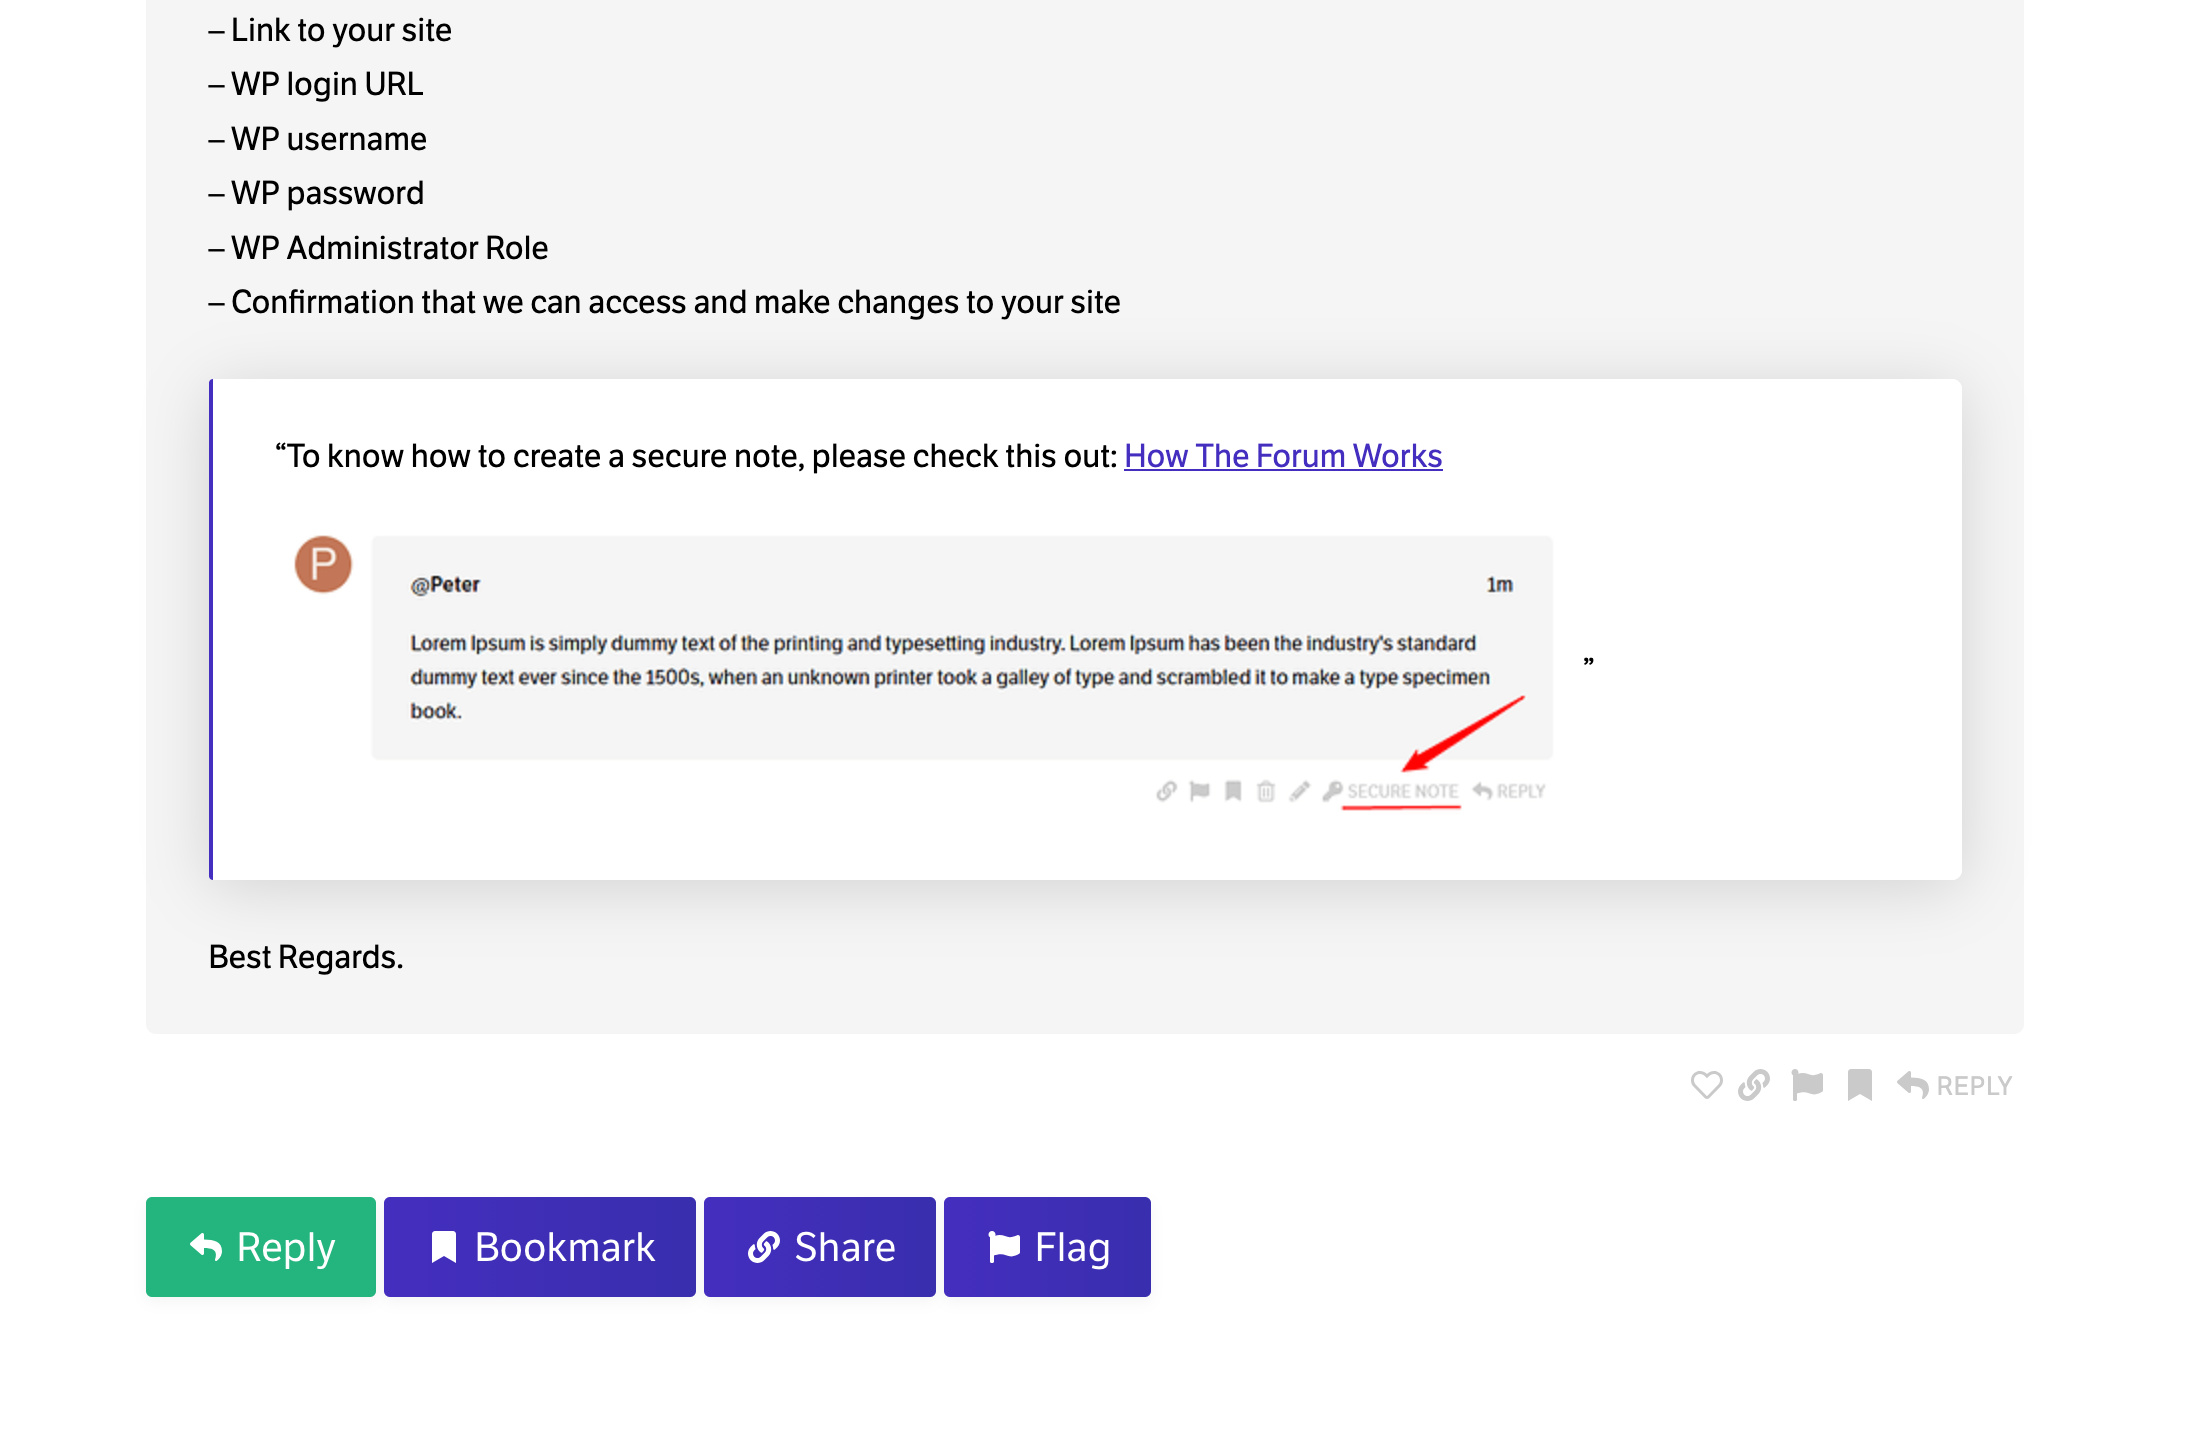Click SECURE NOTE in the embedded screenshot
The height and width of the screenshot is (1434, 2188).
pyautogui.click(x=1401, y=791)
